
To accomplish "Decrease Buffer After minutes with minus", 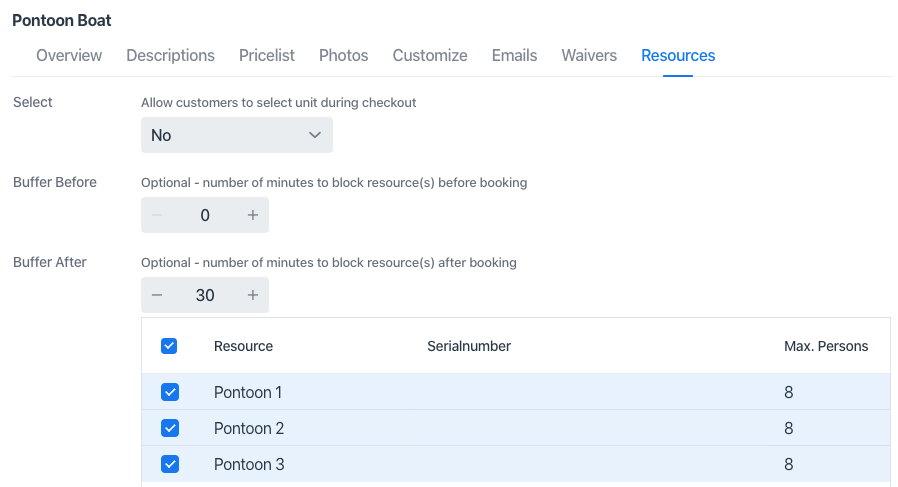I will coord(157,295).
